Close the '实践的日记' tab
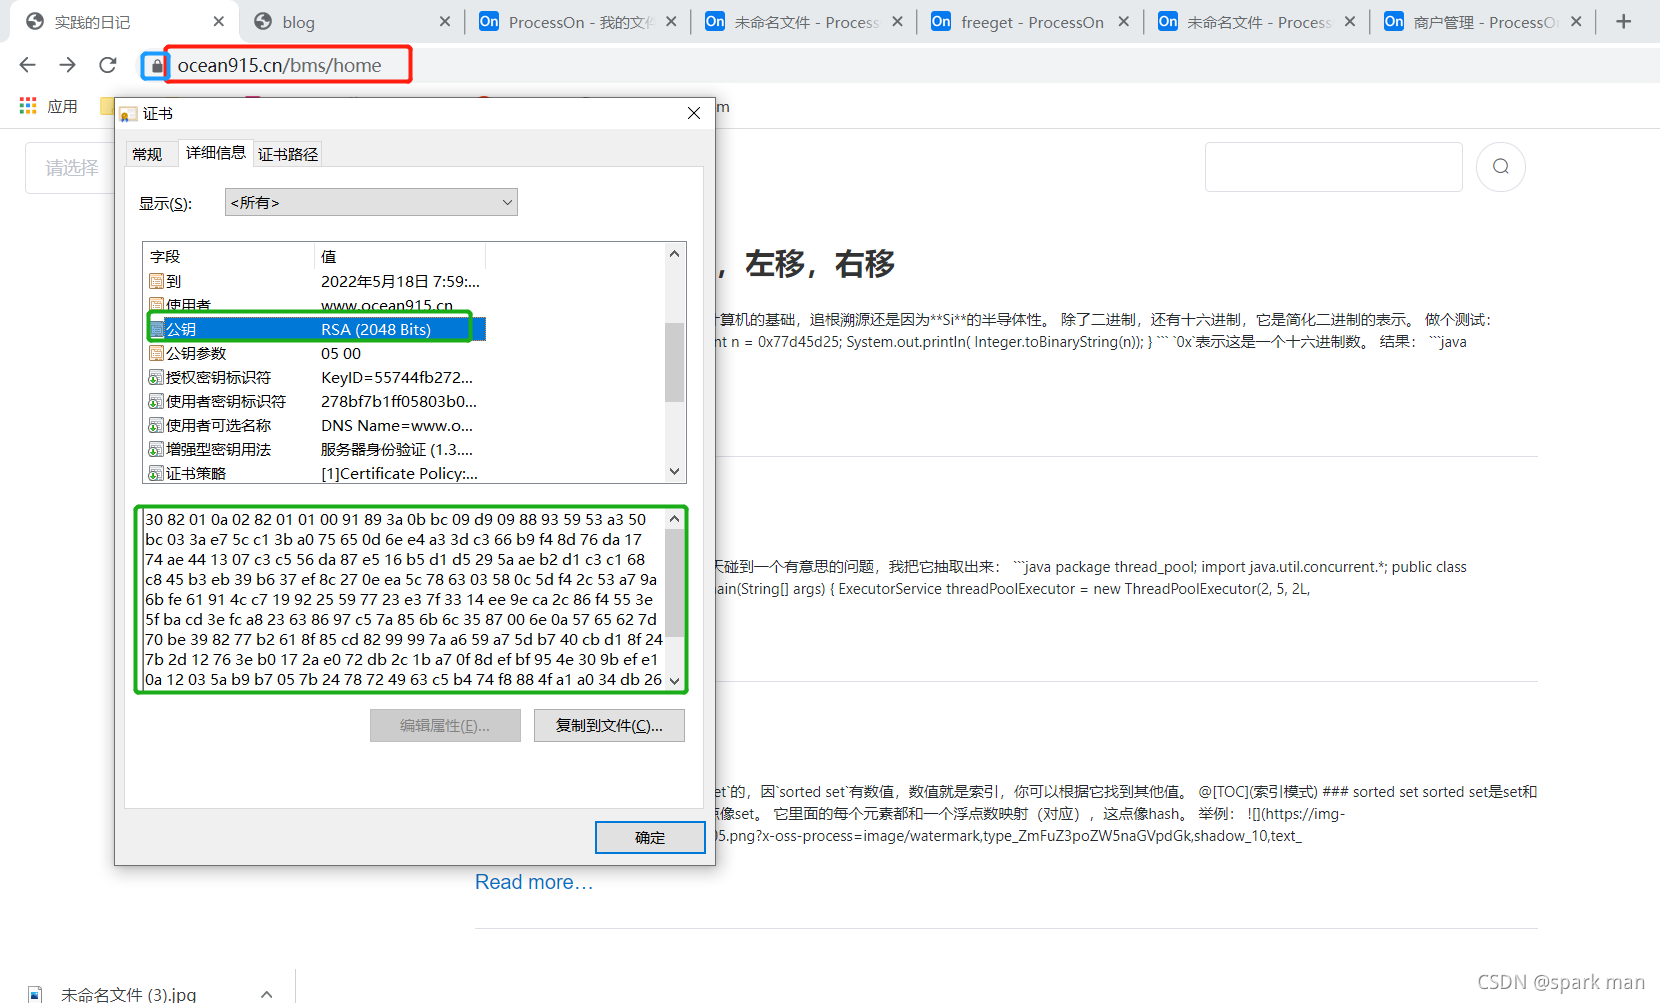 (219, 21)
